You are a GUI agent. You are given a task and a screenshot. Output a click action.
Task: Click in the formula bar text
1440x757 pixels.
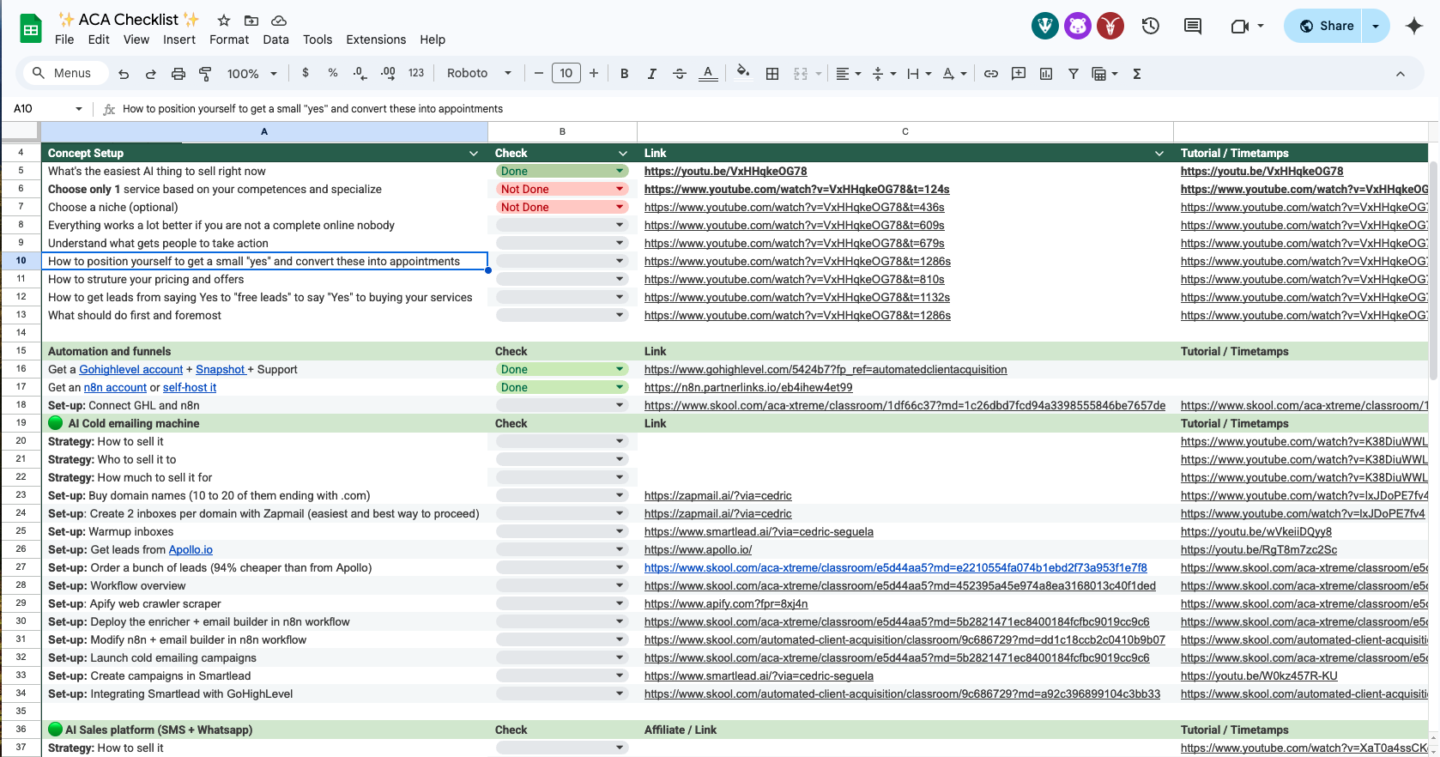[x=313, y=109]
